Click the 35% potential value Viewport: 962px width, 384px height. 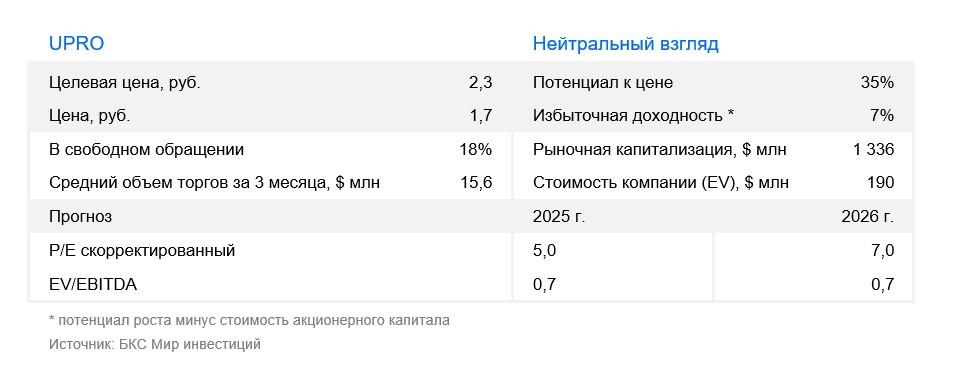(x=877, y=83)
